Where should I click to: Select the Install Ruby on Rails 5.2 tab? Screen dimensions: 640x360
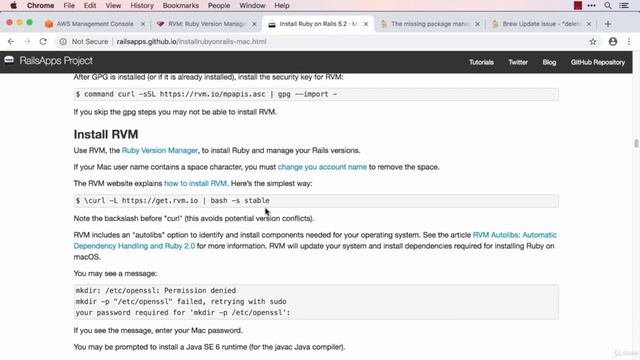pos(318,24)
